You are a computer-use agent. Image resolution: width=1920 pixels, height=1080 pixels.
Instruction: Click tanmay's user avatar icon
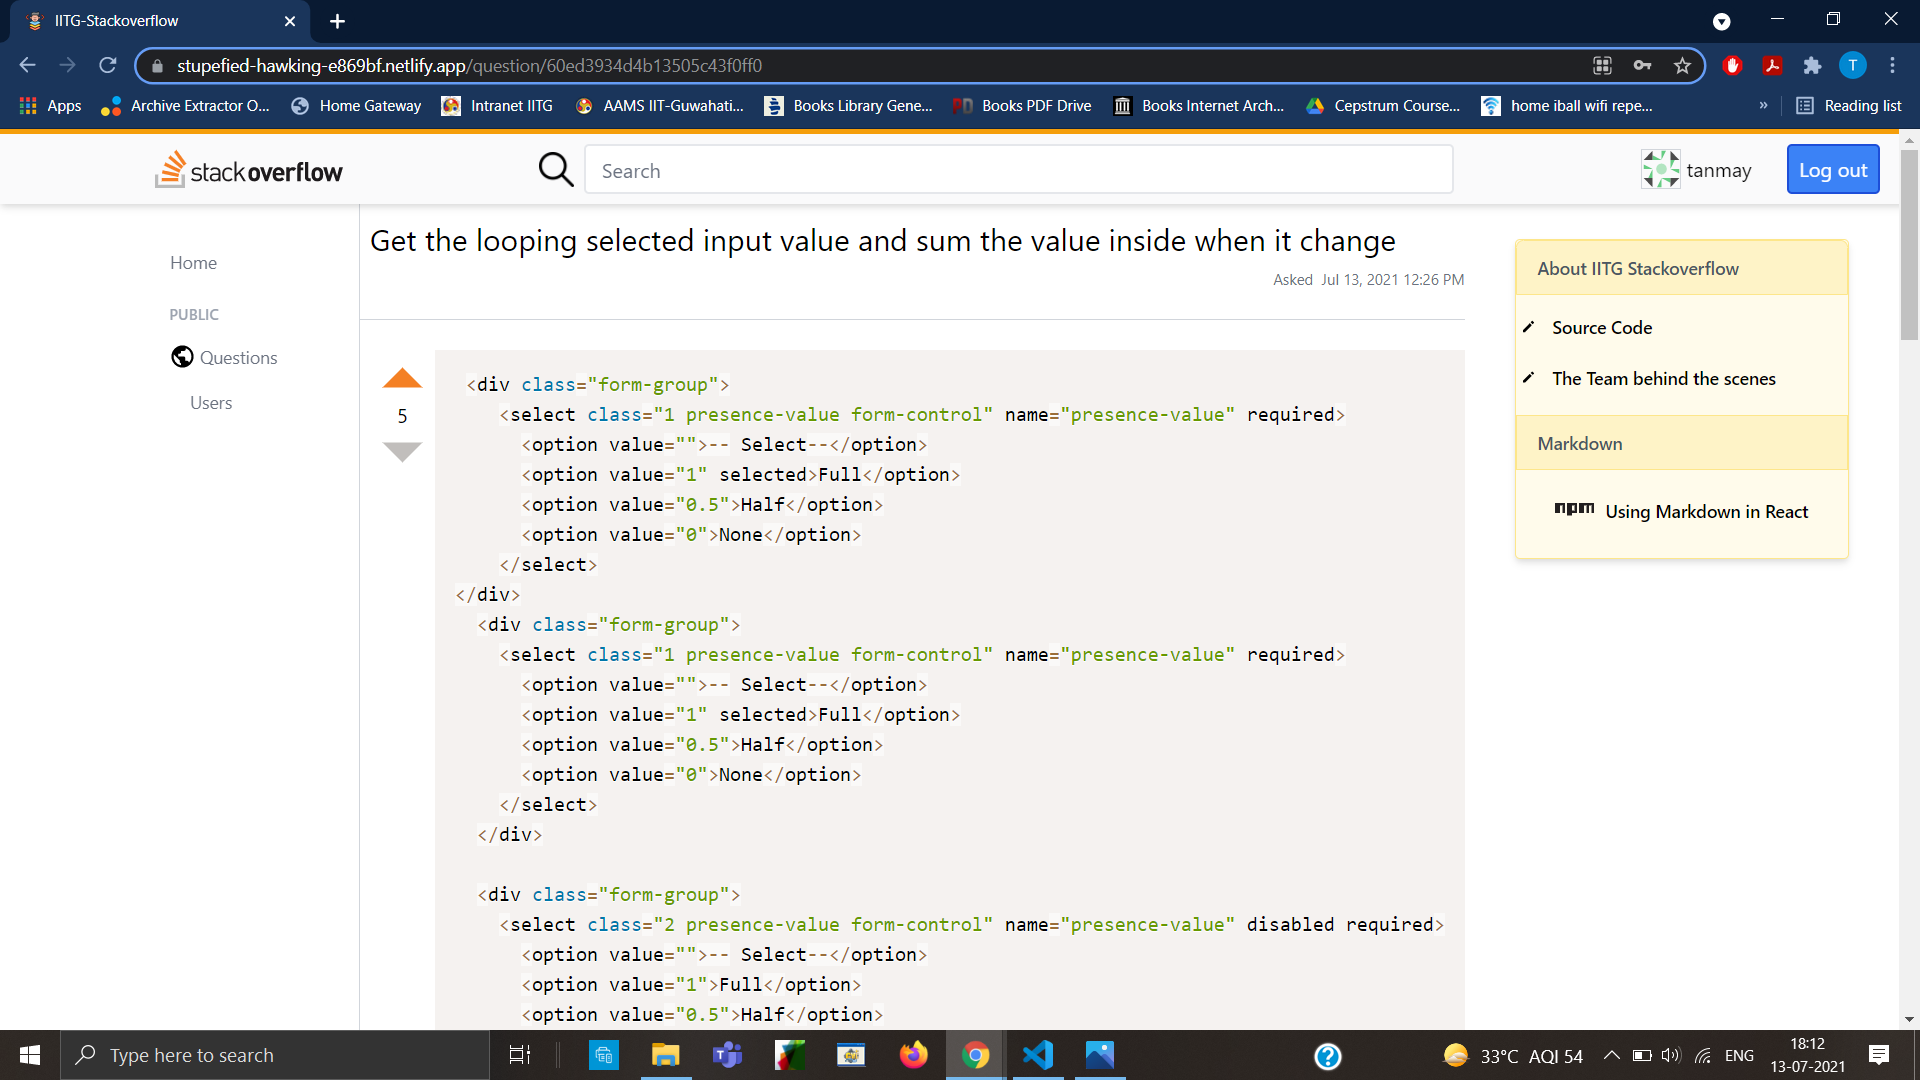pos(1660,170)
